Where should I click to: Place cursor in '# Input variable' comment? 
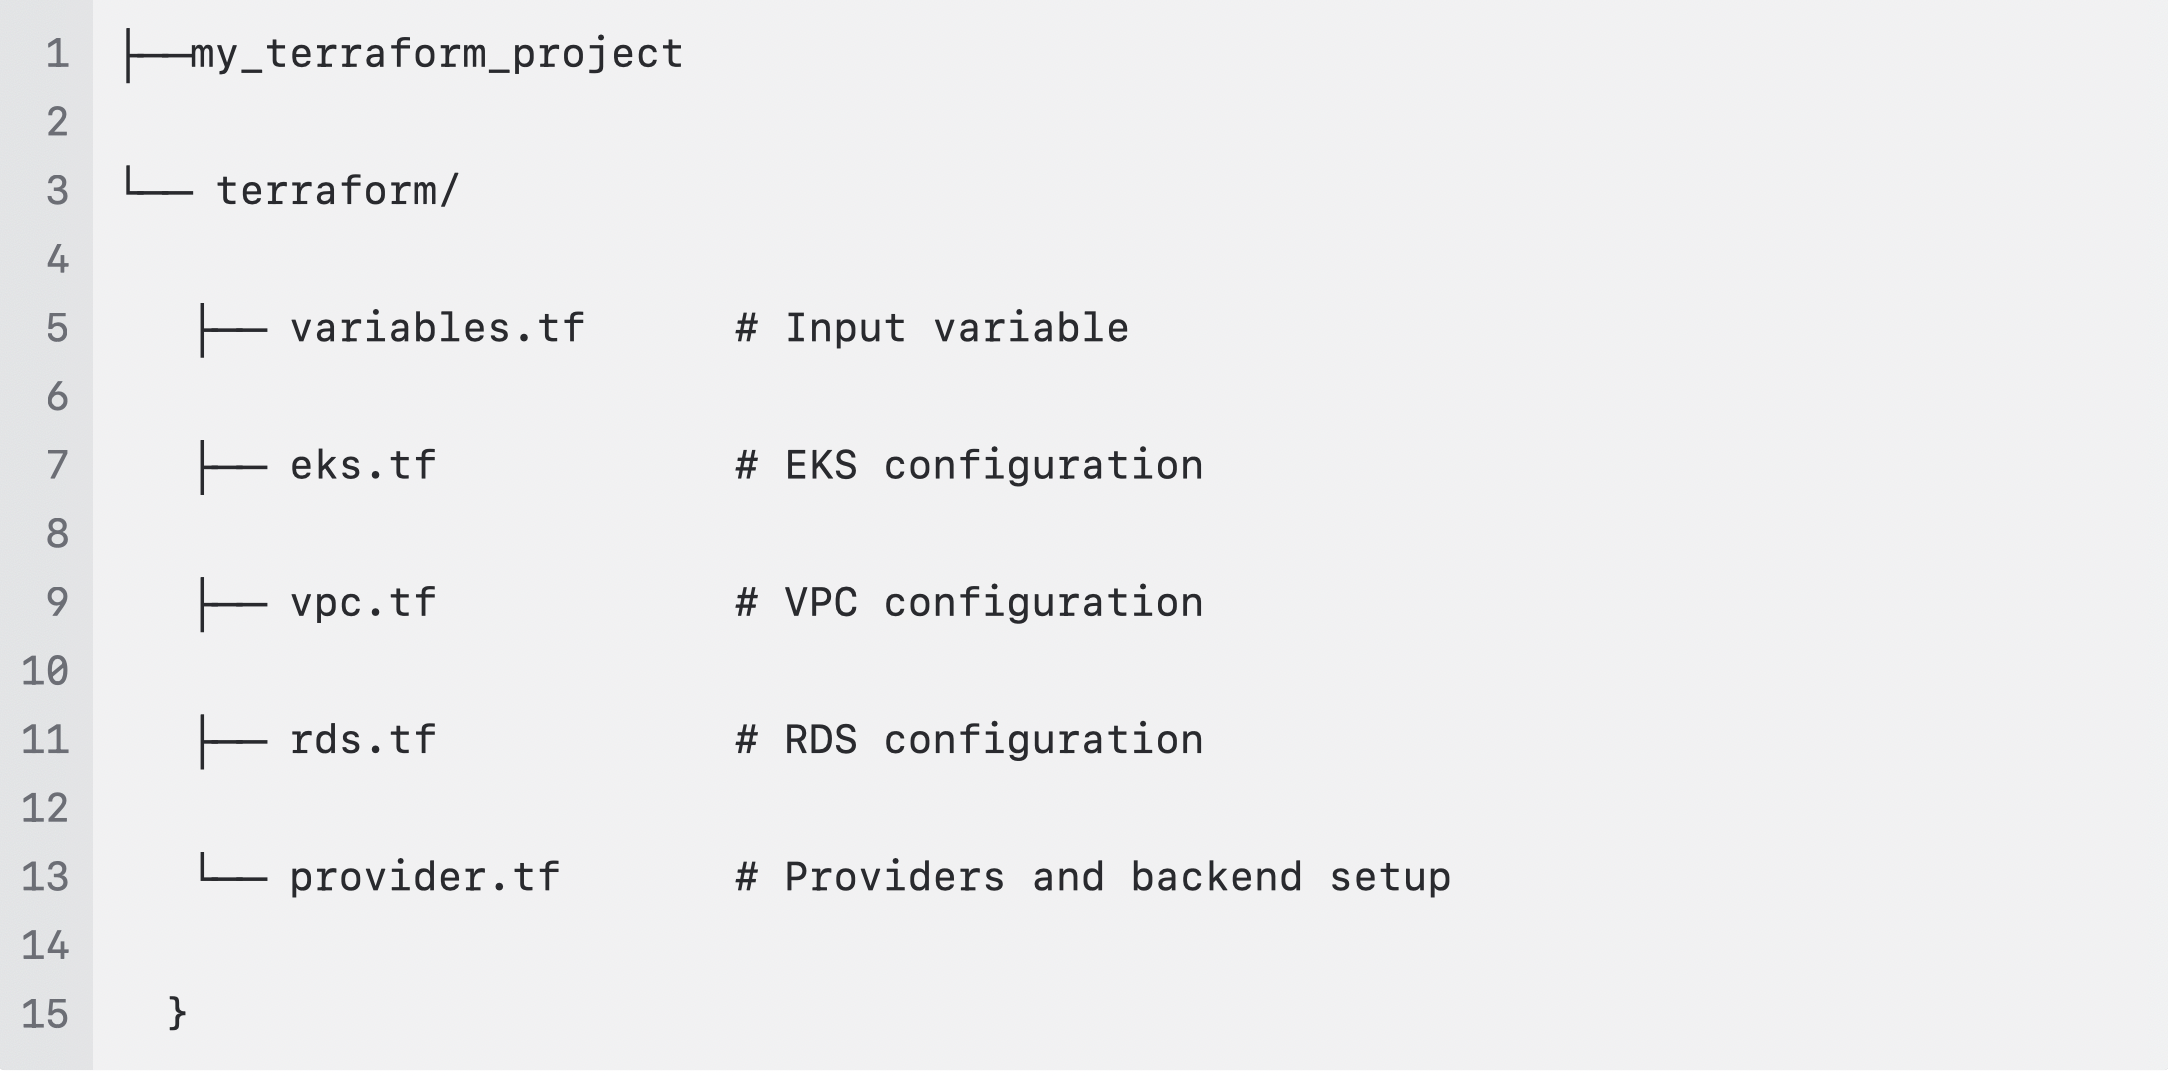pos(932,328)
